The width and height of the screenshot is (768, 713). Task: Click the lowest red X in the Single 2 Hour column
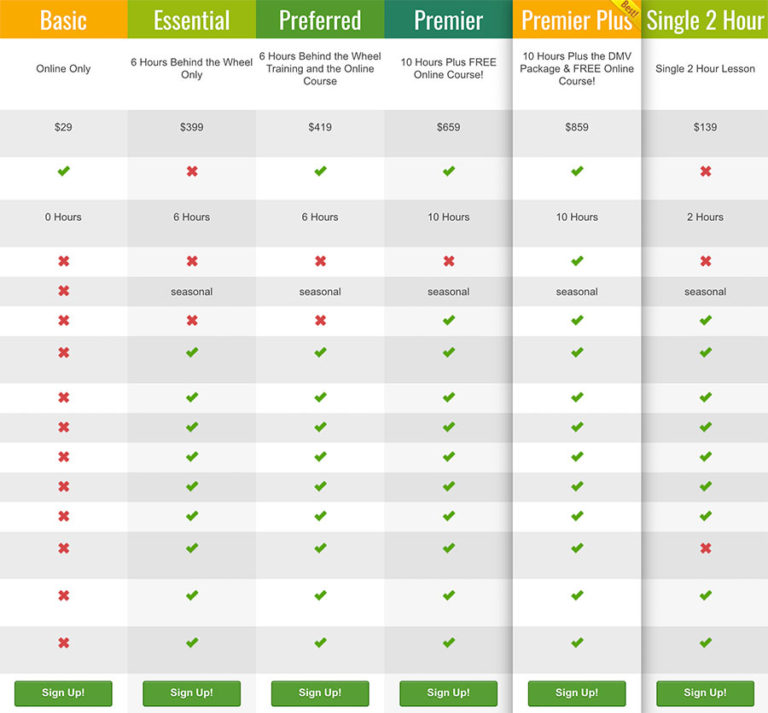coord(705,548)
